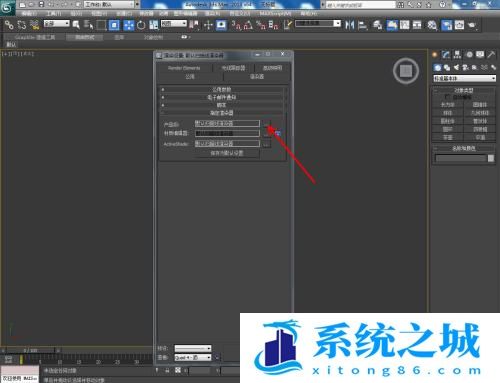Click the Mirror tool icon
Image resolution: width=500 pixels, height=383 pixels.
(349, 25)
